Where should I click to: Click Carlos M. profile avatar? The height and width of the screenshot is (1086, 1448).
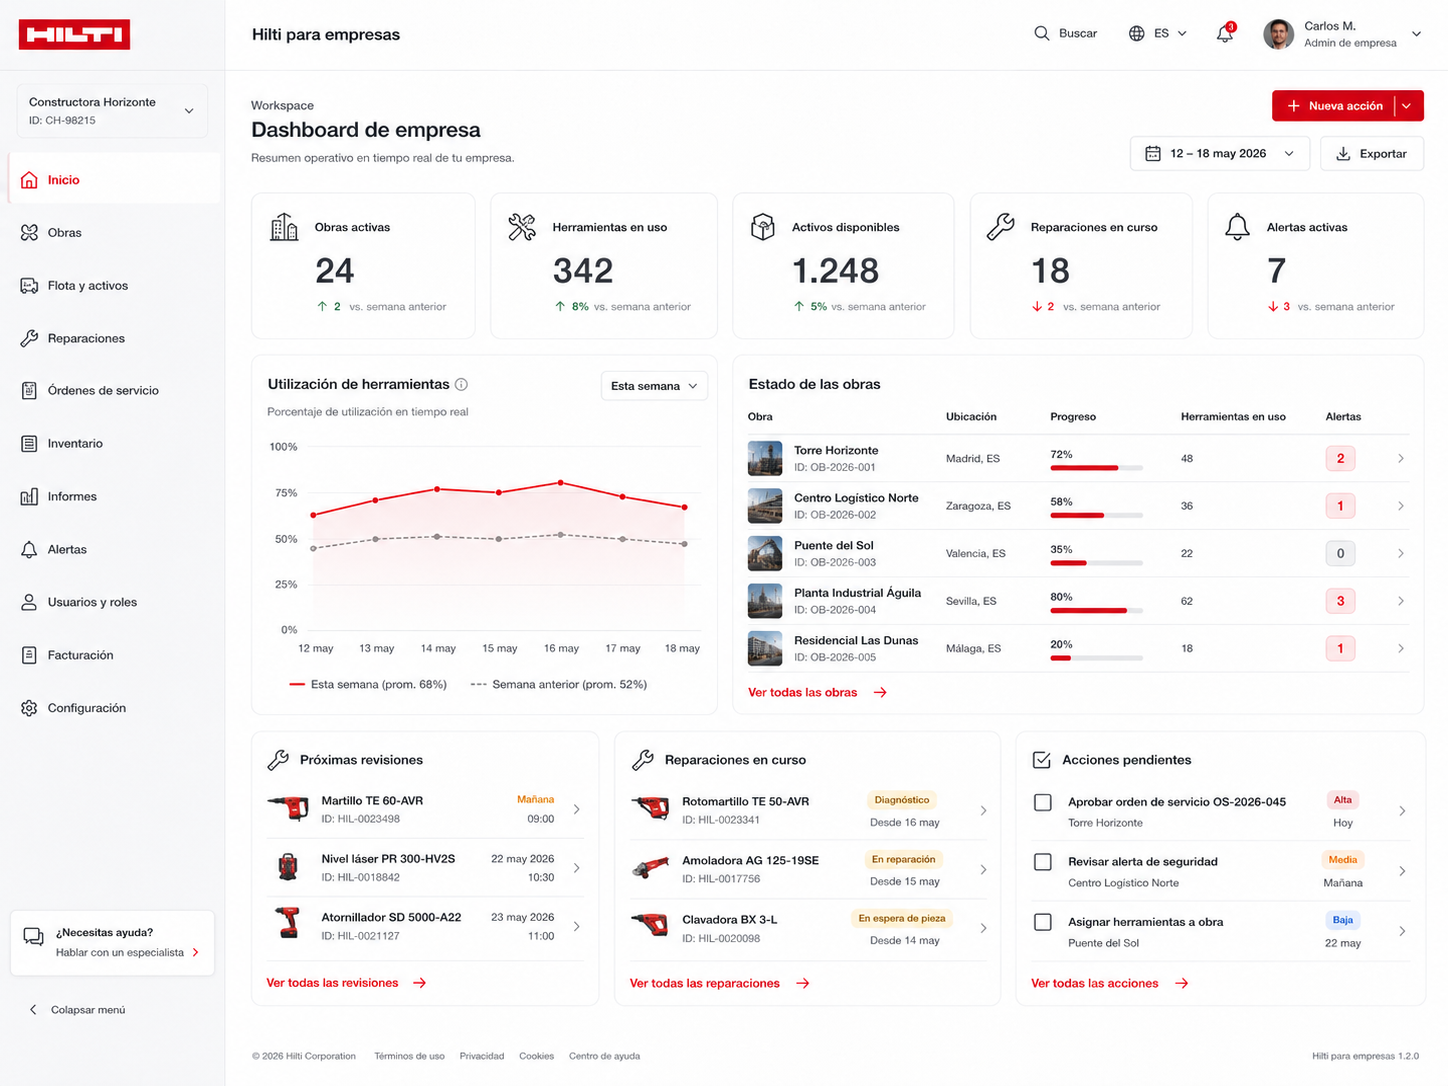pos(1279,34)
